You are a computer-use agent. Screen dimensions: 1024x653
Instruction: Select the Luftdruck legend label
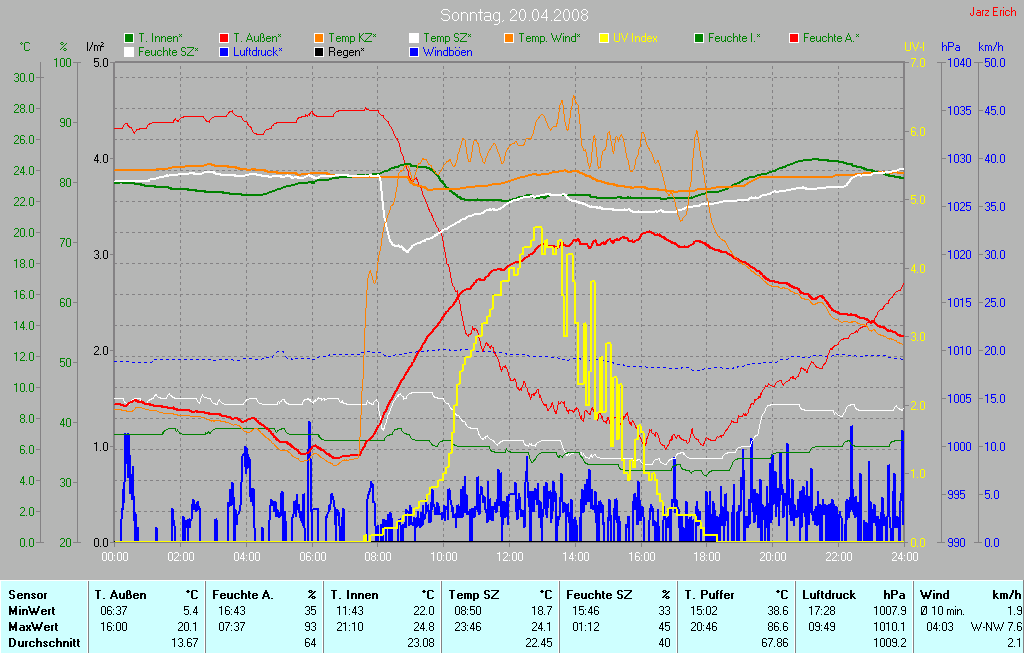(257, 51)
